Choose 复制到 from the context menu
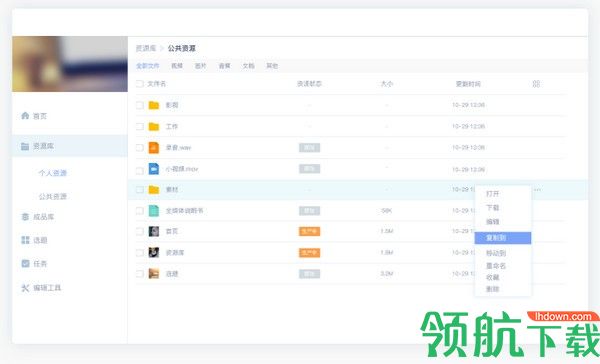The width and height of the screenshot is (600, 364). tap(503, 238)
